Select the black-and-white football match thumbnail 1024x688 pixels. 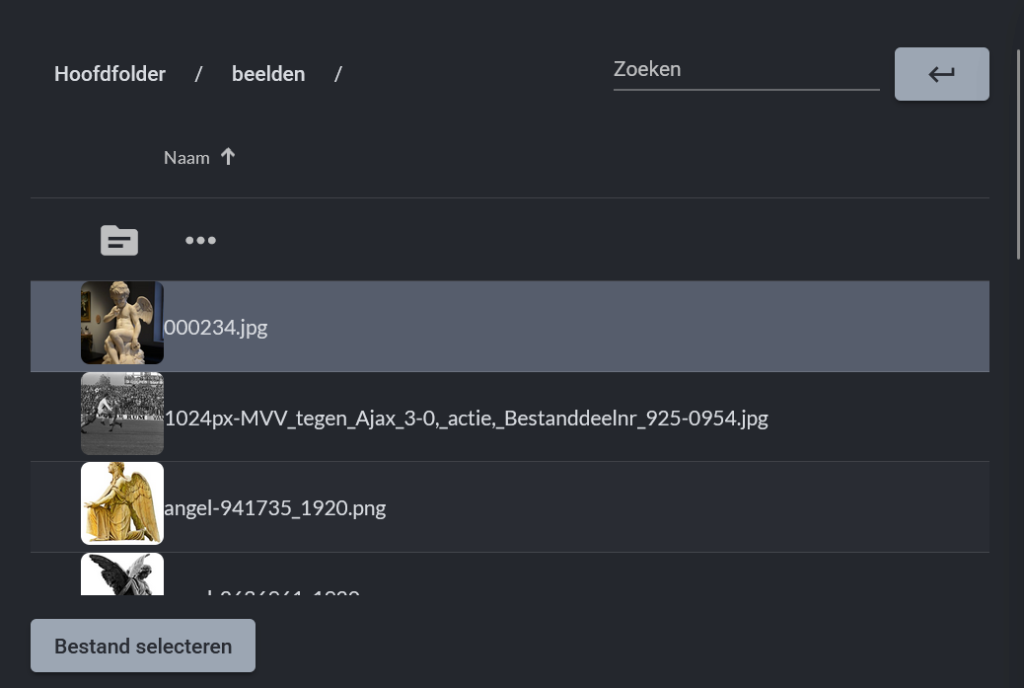point(122,413)
